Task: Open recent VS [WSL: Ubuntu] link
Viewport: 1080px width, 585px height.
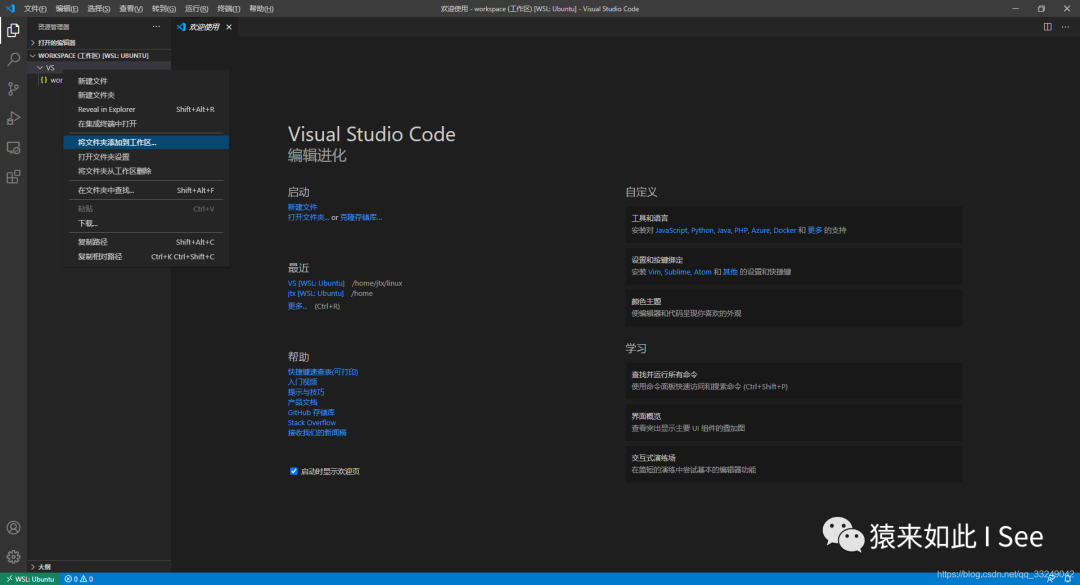Action: click(x=316, y=283)
